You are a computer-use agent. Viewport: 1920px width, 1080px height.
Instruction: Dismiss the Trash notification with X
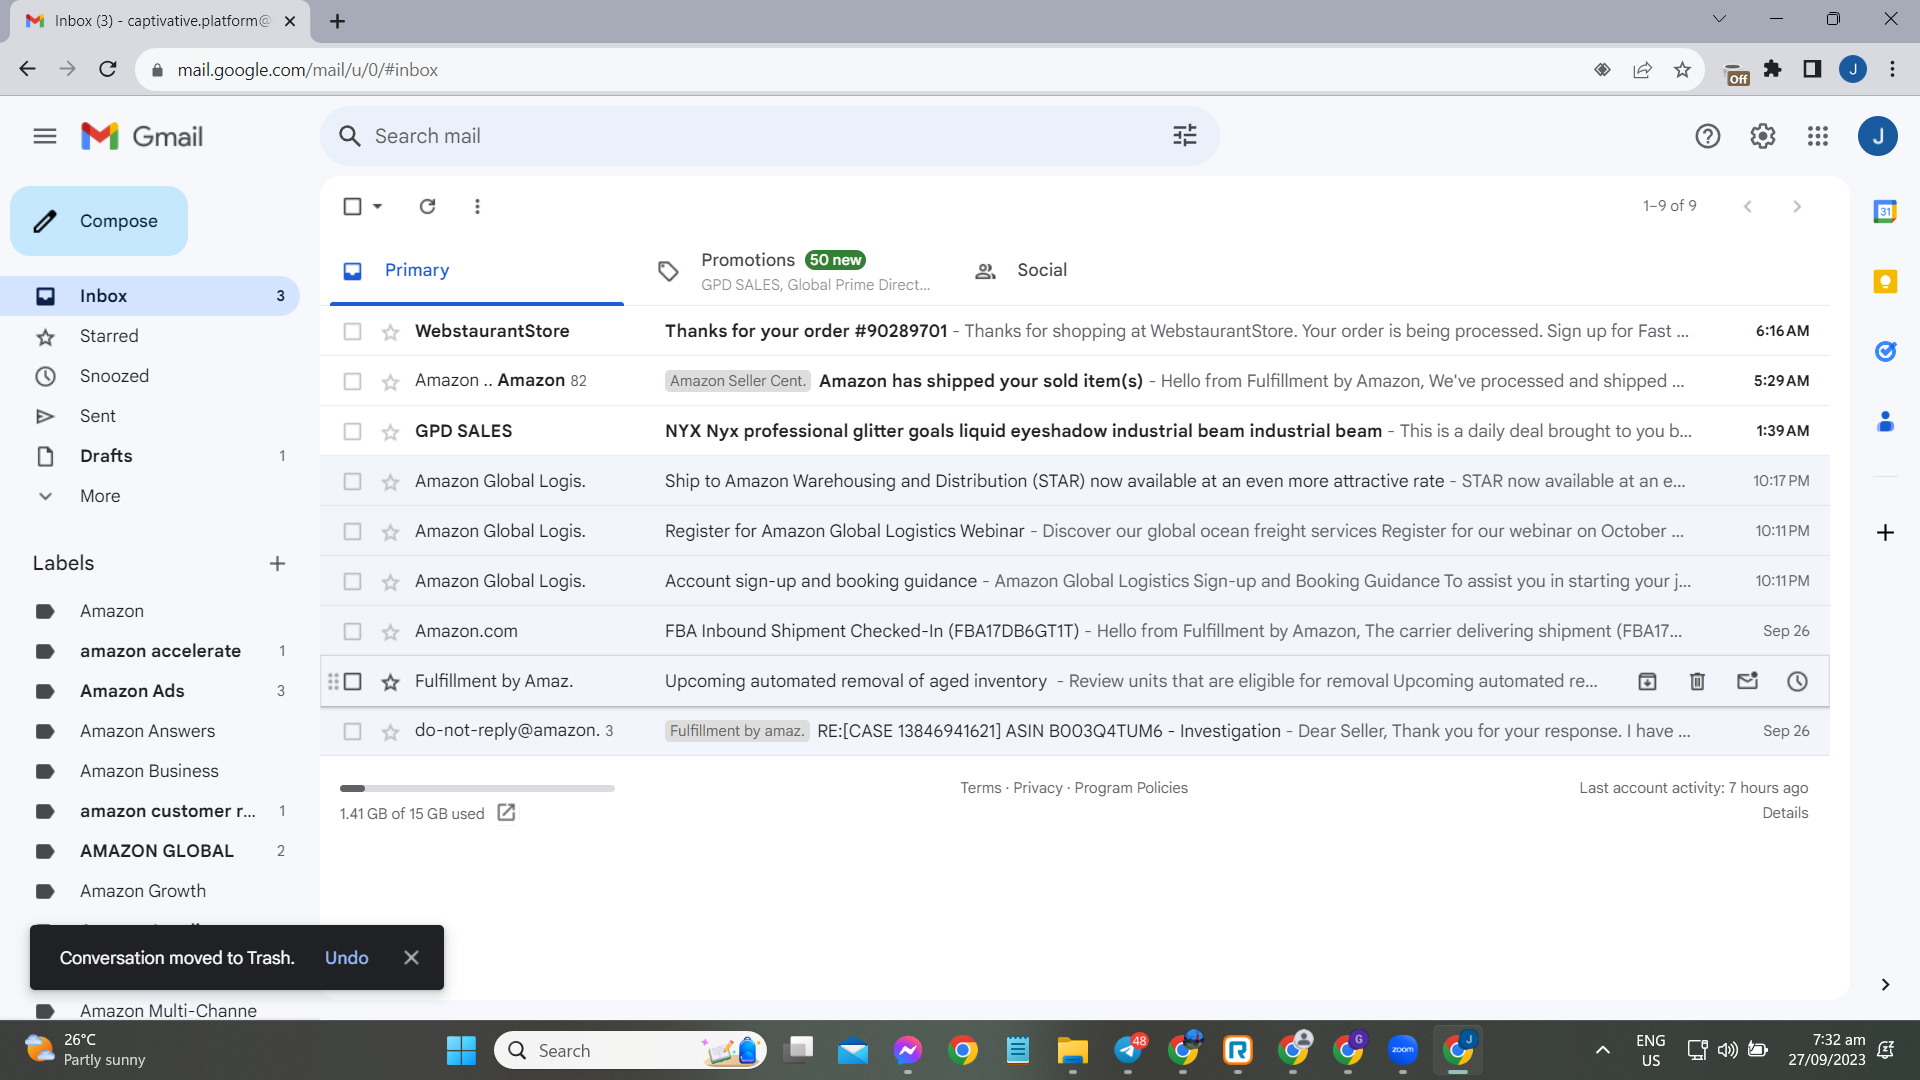click(x=411, y=958)
